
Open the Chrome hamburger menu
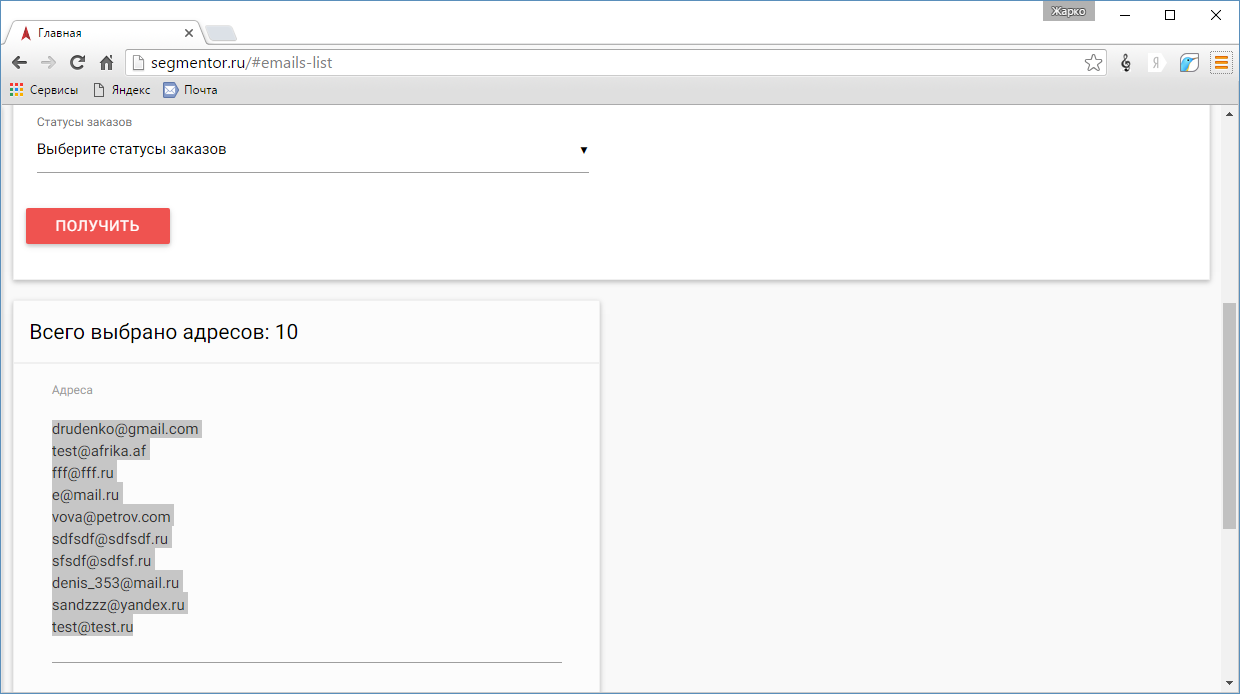click(x=1221, y=63)
